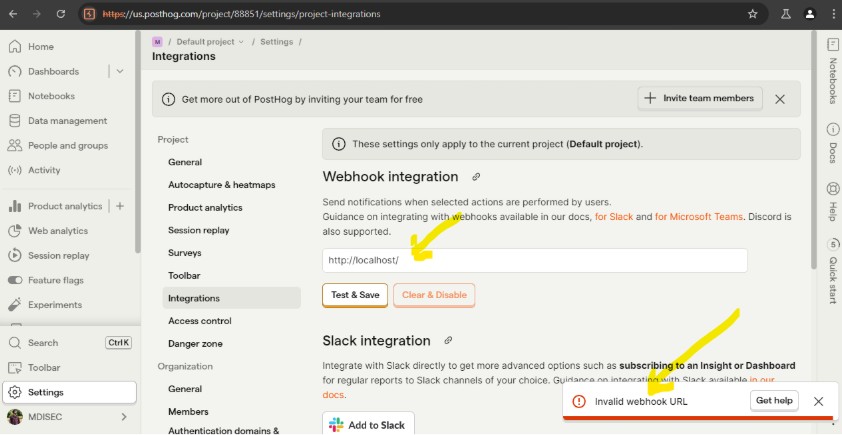Click the Webhook integration anchor link icon
Image resolution: width=842 pixels, height=435 pixels.
pos(476,177)
